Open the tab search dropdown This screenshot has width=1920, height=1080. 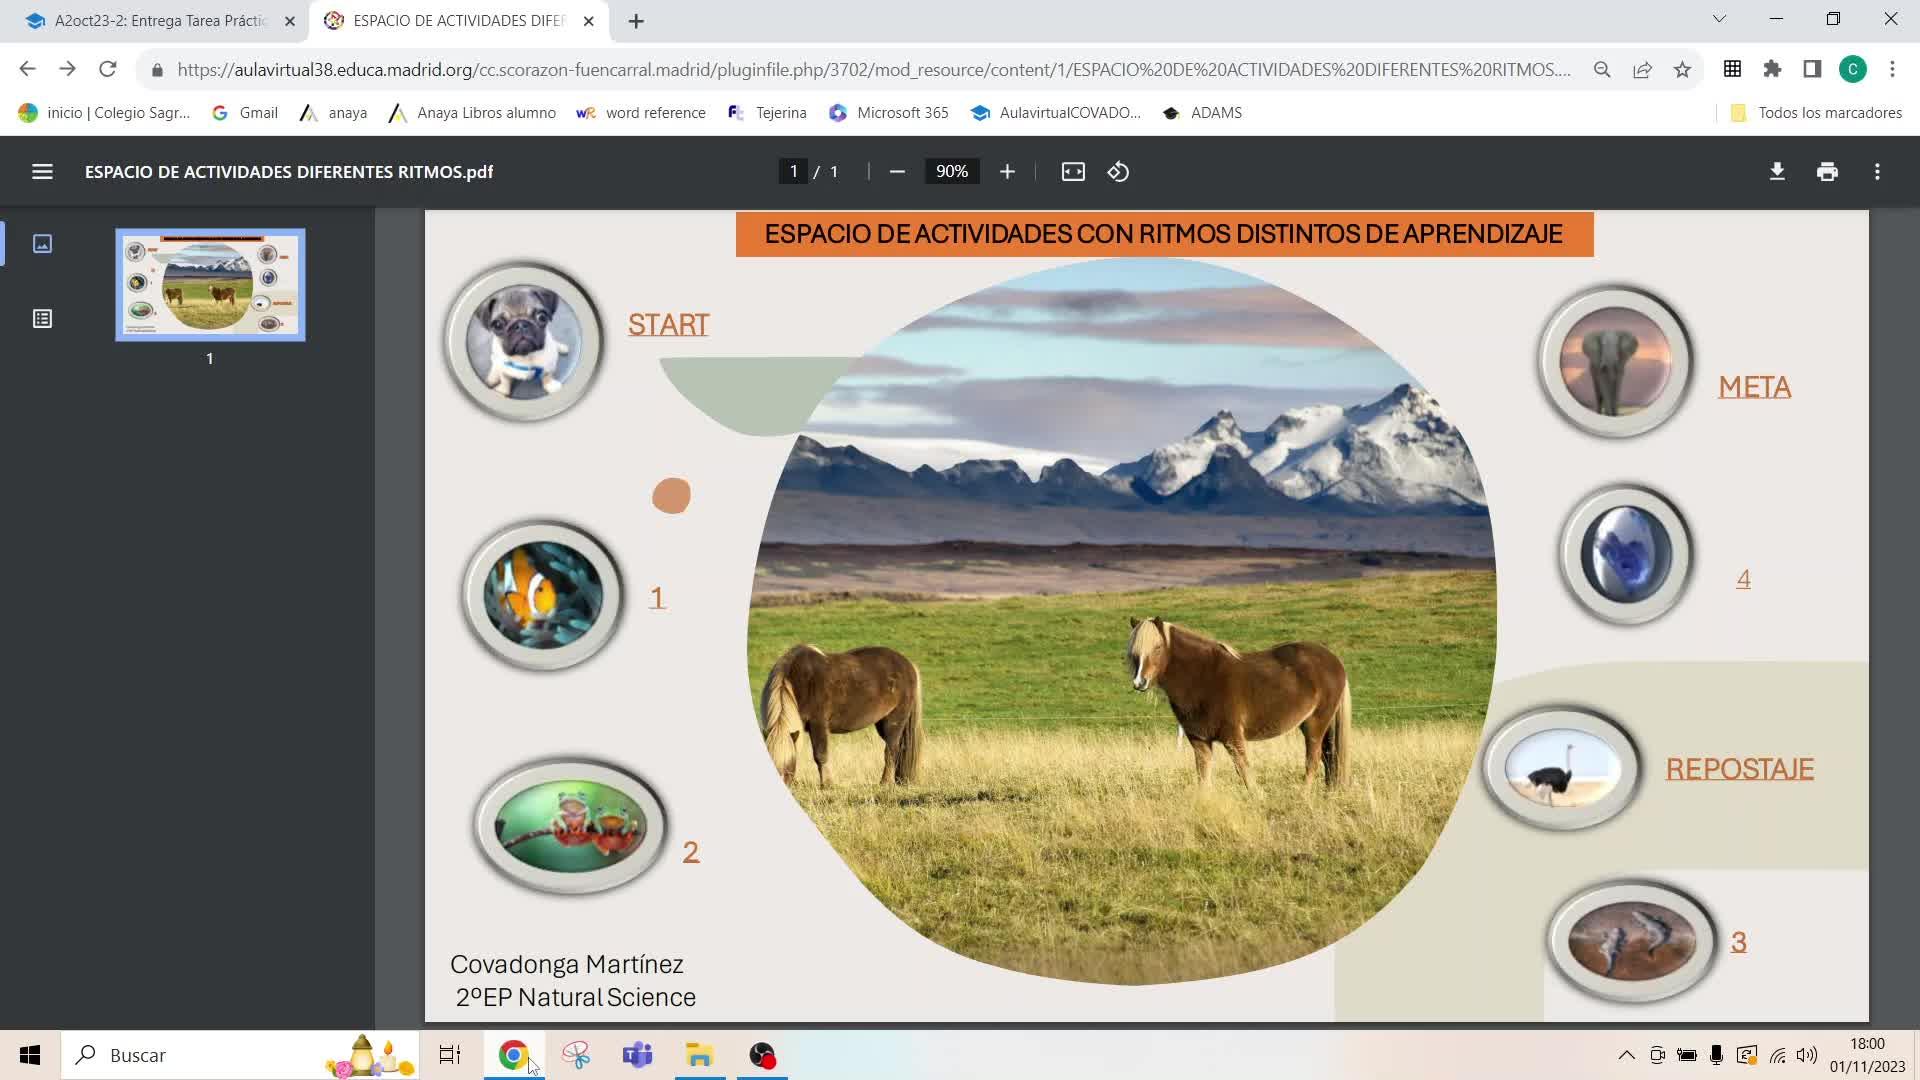(x=1719, y=20)
